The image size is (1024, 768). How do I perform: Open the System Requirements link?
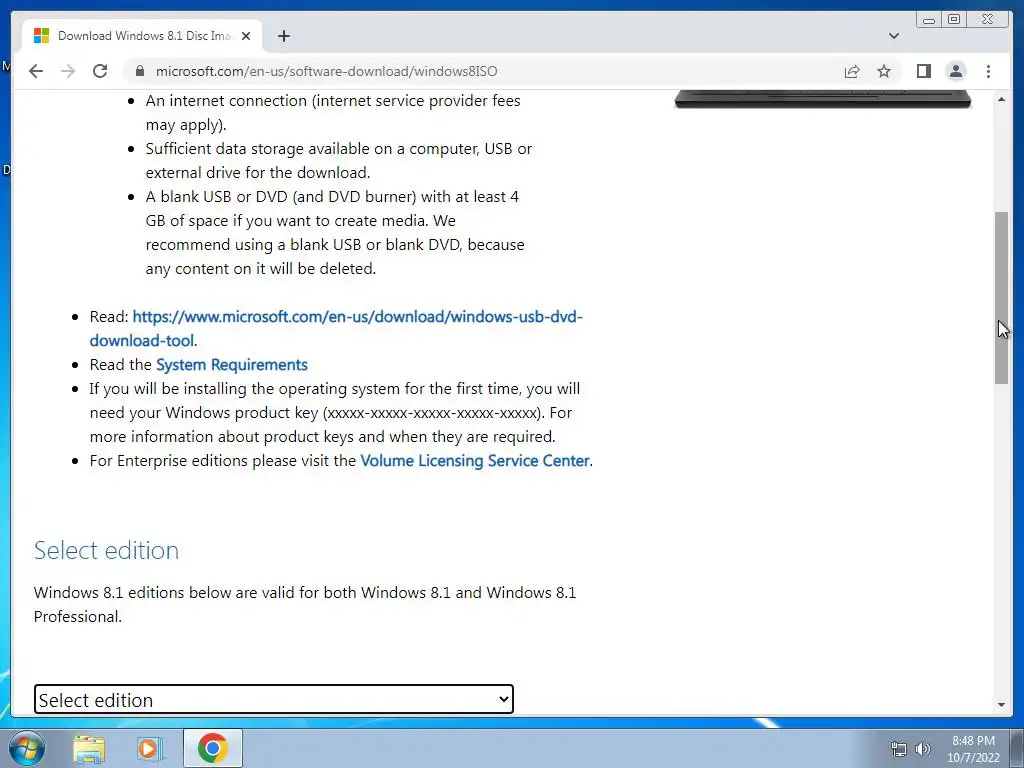click(x=232, y=364)
